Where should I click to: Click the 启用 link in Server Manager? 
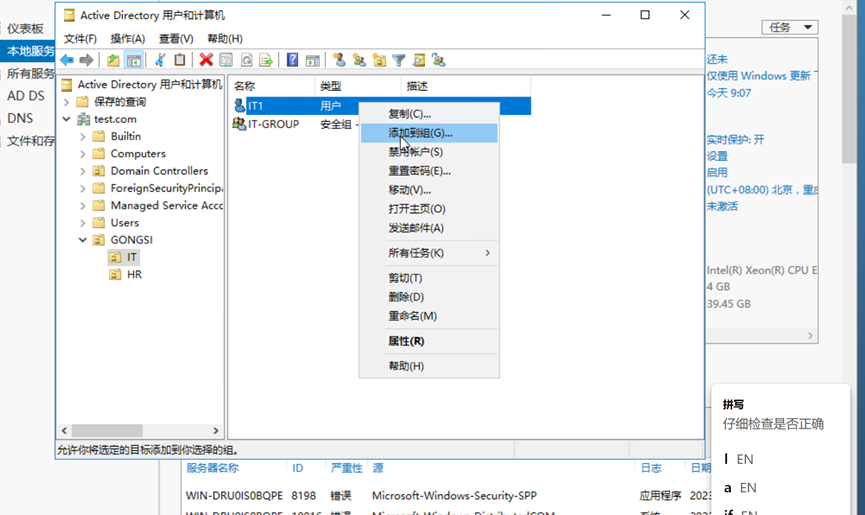(x=717, y=173)
